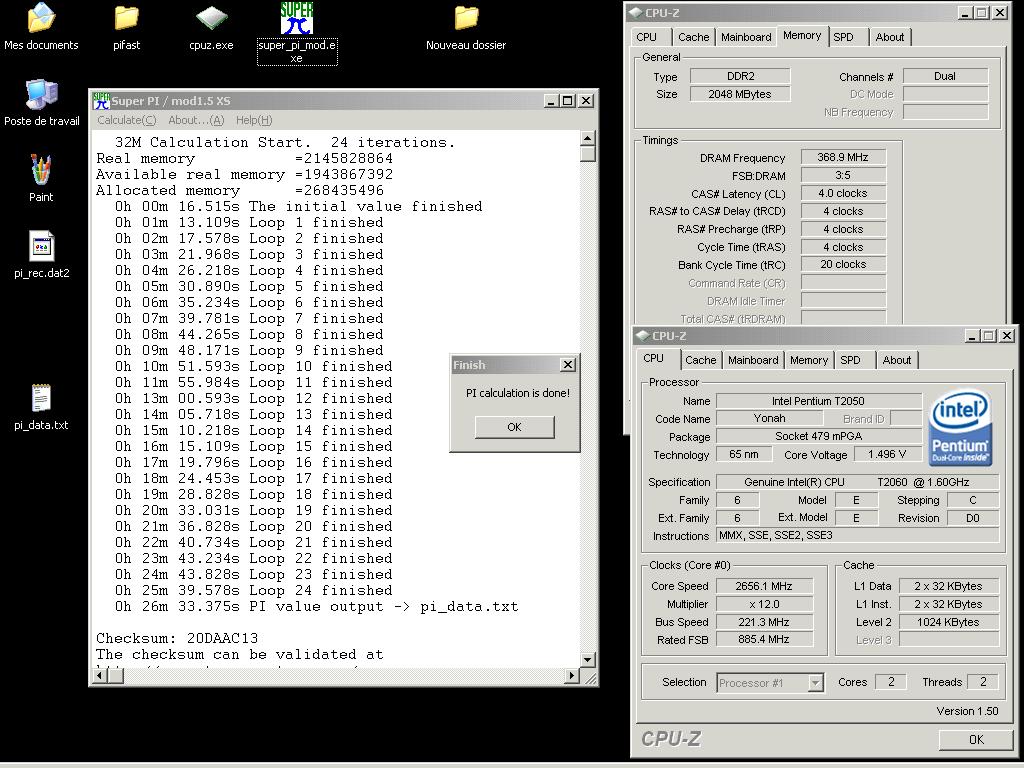
Task: Close the Finish dialog with X
Action: pos(568,365)
